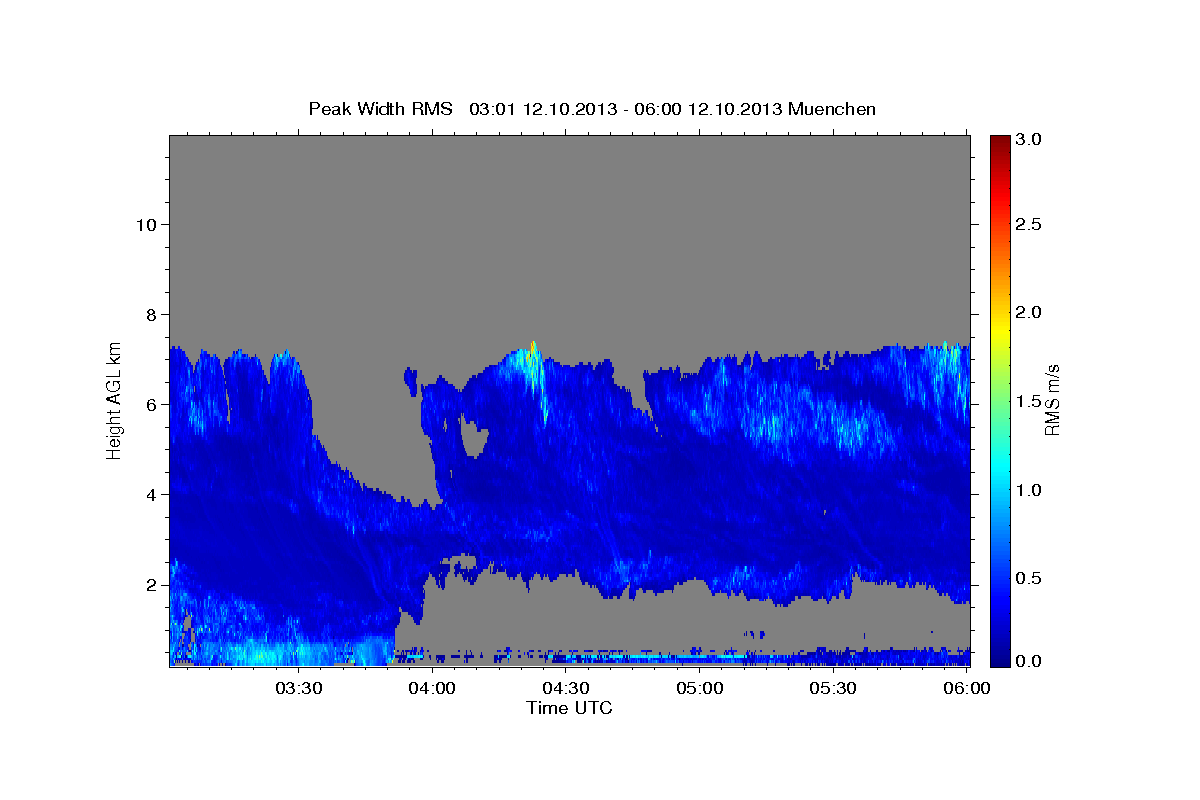
Task: Click the colorbar value 0.0
Action: tap(1030, 662)
